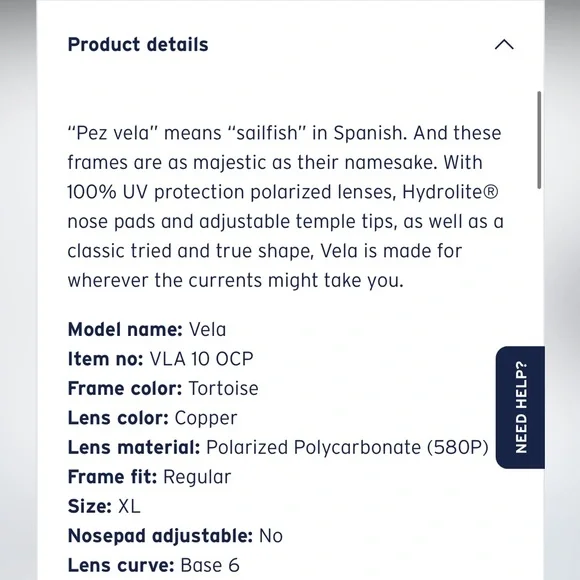Collapse Product details with the chevron arrow
The image size is (580, 580).
pos(504,45)
